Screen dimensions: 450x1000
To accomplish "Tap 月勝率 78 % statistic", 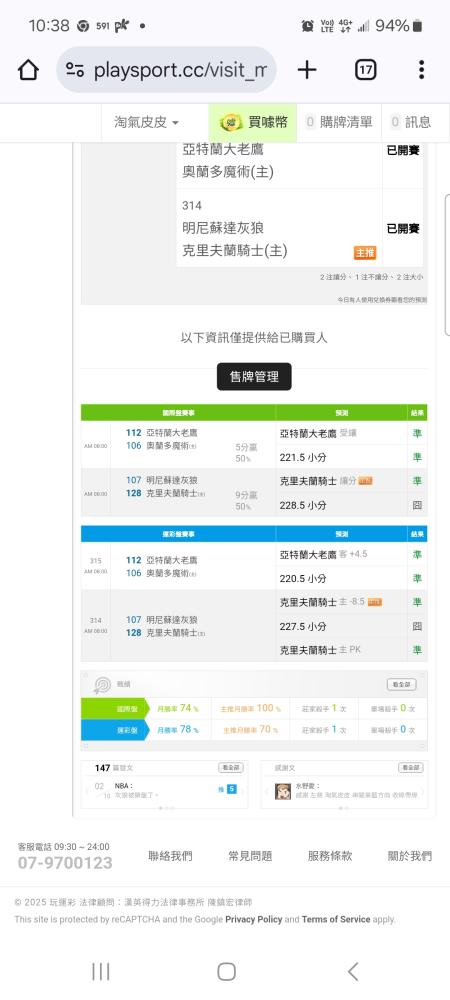I will coord(178,730).
